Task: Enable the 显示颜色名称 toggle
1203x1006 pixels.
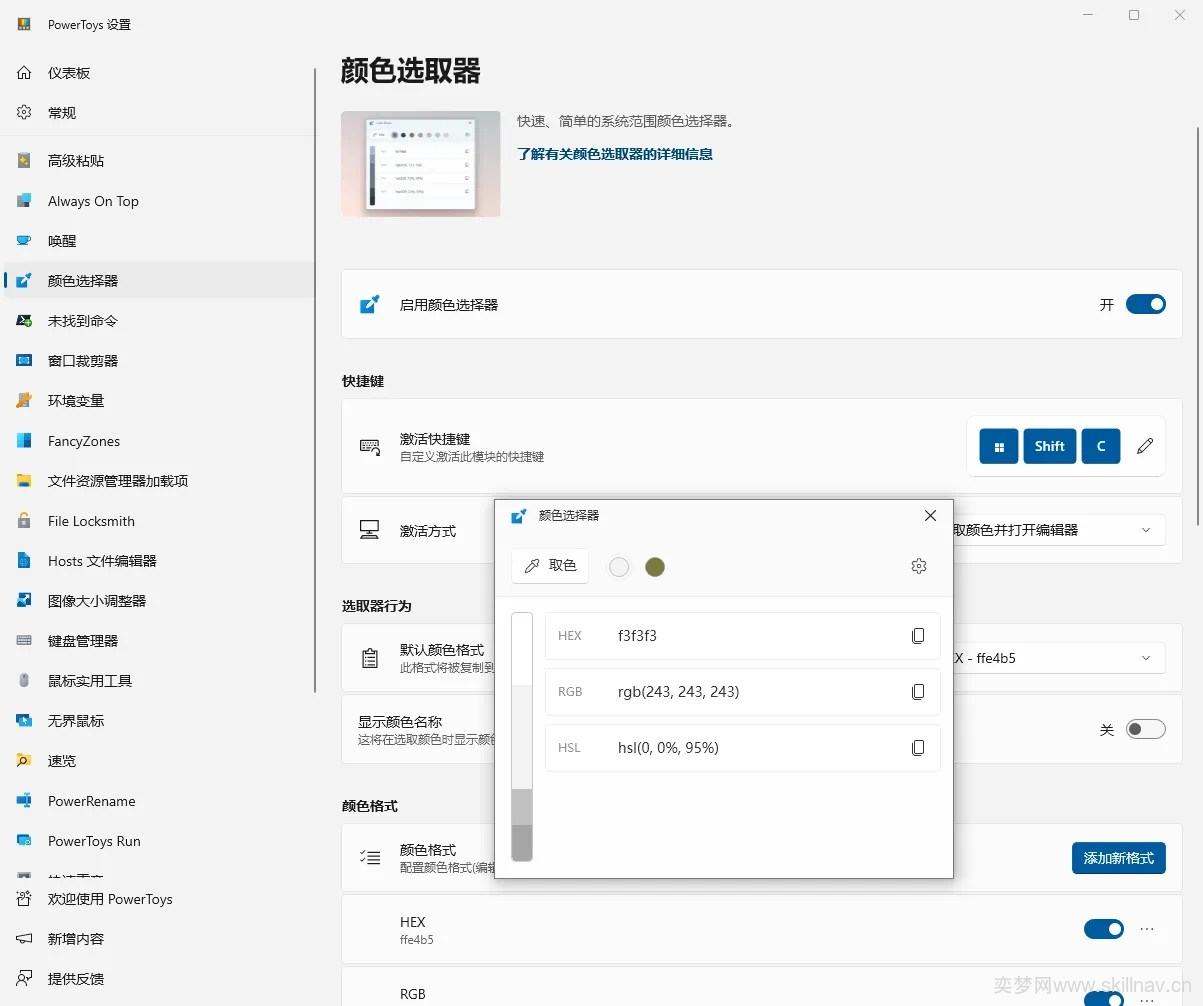Action: tap(1146, 729)
